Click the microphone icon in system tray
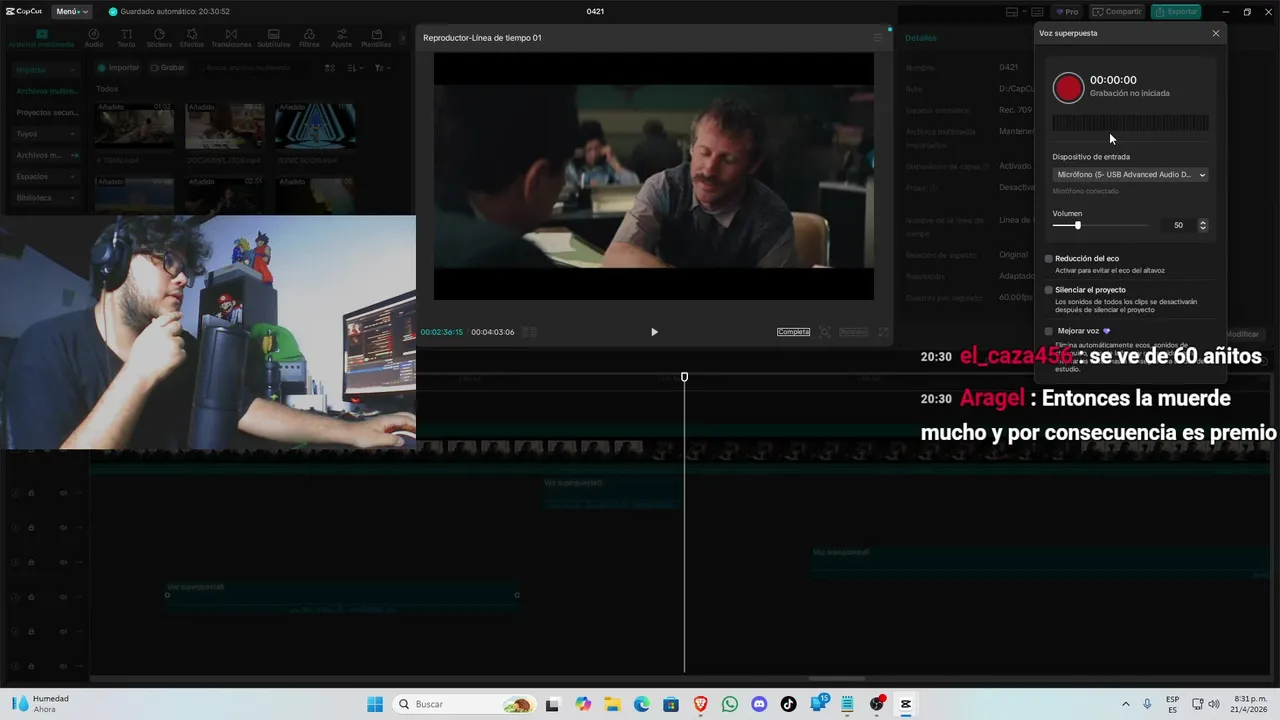This screenshot has width=1280, height=720. point(1147,704)
